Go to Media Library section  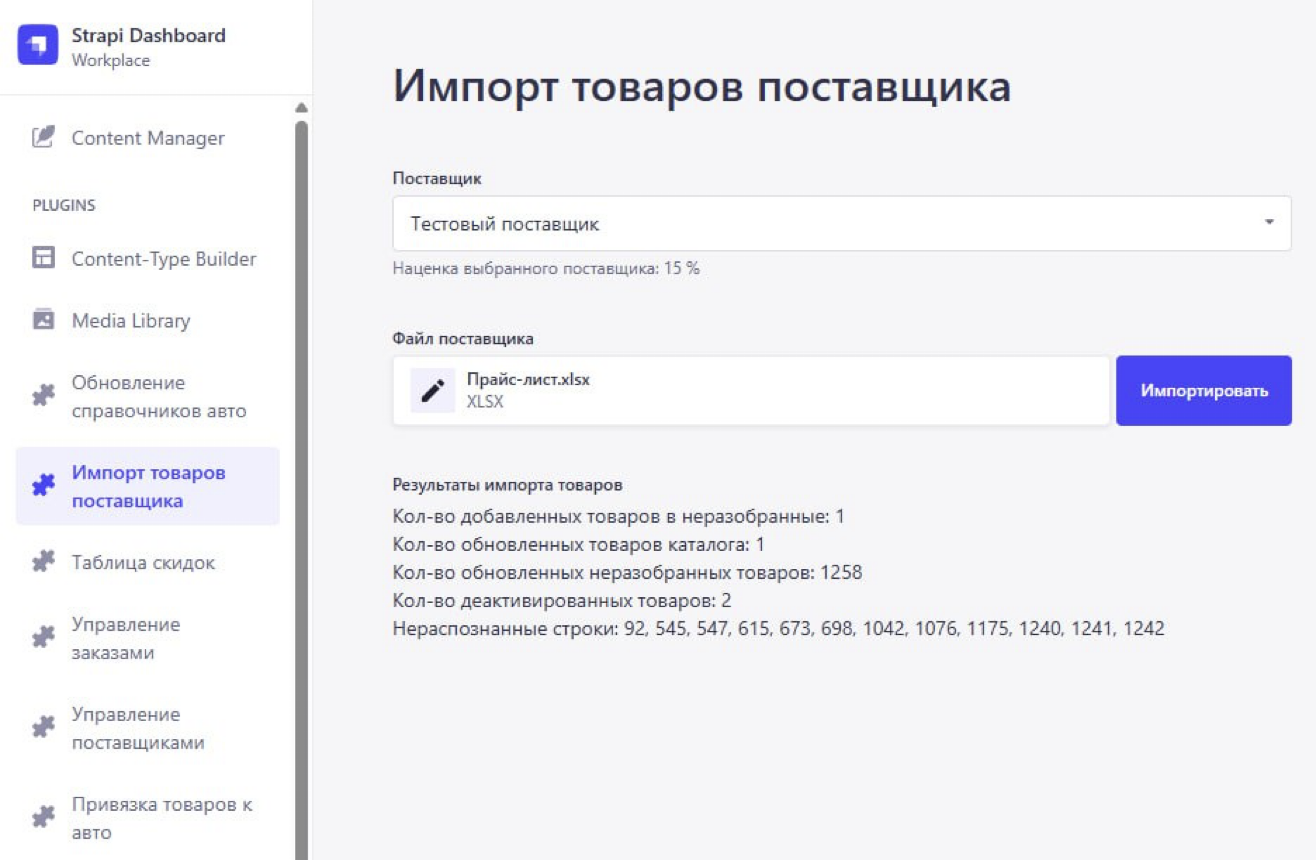point(131,321)
